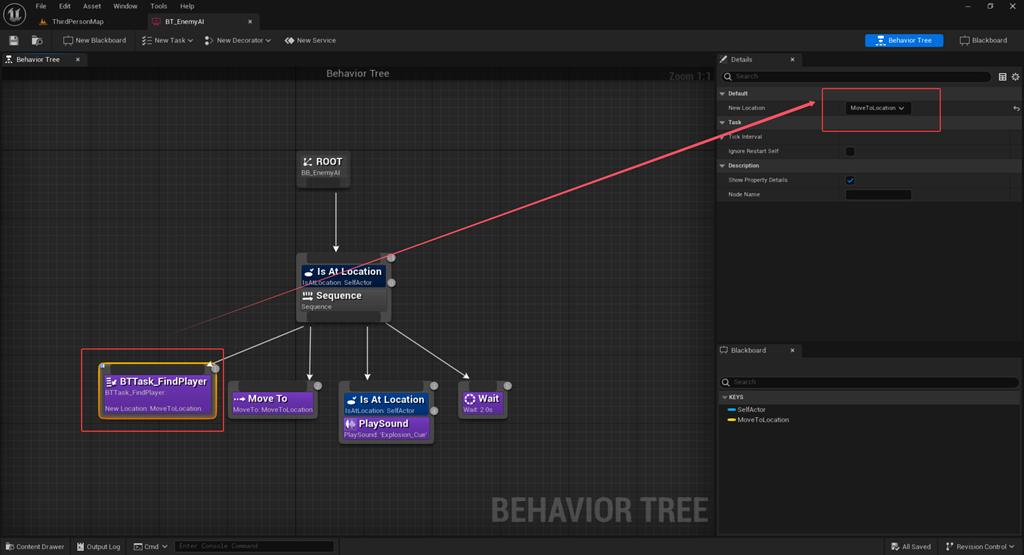Viewport: 1024px width, 555px height.
Task: Open the Asset menu
Action: (92, 6)
